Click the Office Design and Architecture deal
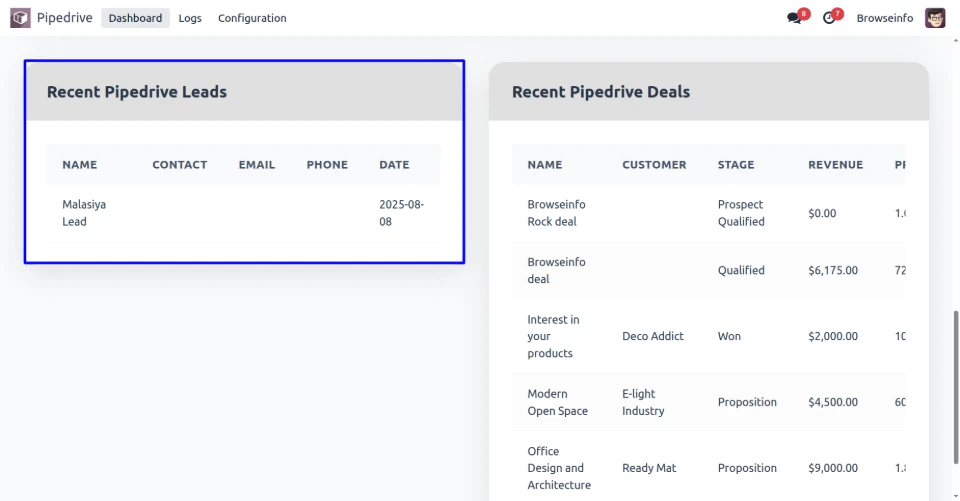 559,468
